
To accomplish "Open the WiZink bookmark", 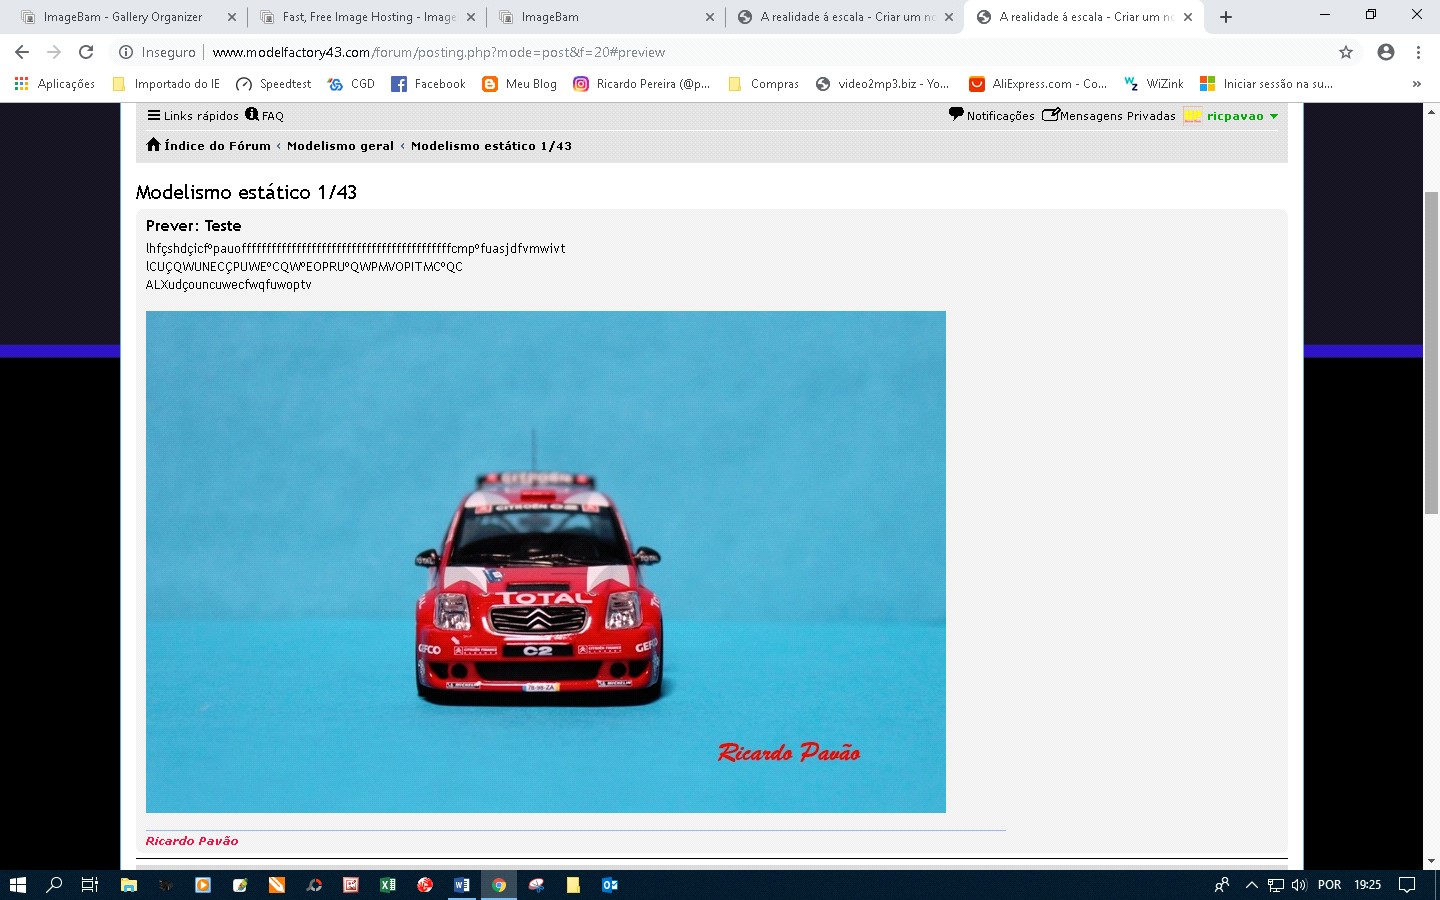I will point(1153,84).
